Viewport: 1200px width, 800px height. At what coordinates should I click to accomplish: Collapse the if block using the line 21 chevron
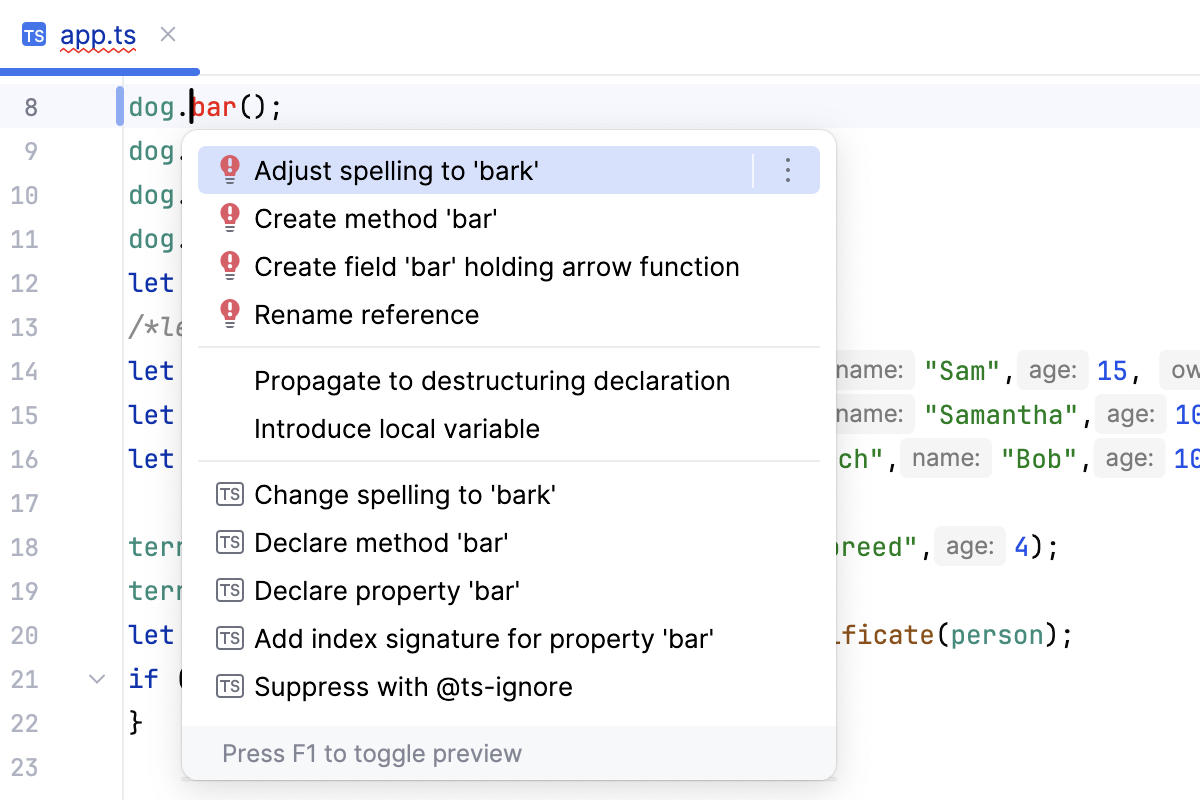pos(96,678)
